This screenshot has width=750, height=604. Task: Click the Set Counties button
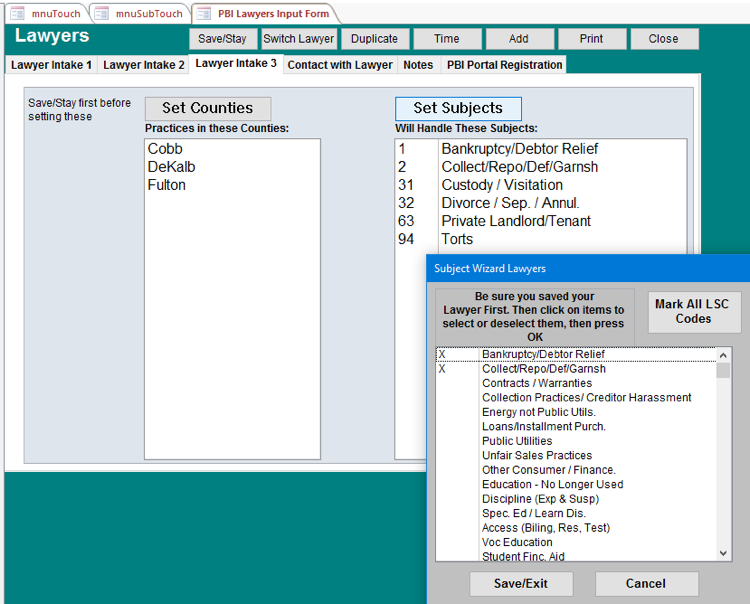(207, 108)
